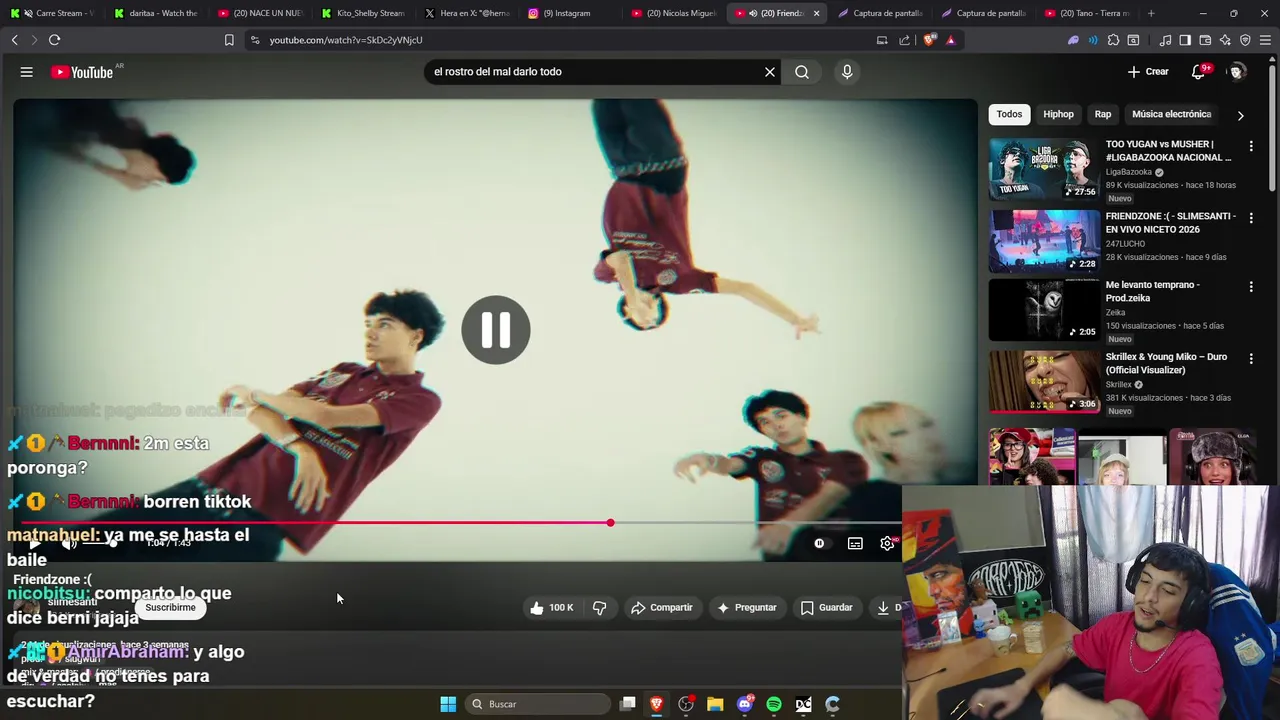Open options for Me levanto temprano video
The width and height of the screenshot is (1280, 720).
(x=1251, y=287)
